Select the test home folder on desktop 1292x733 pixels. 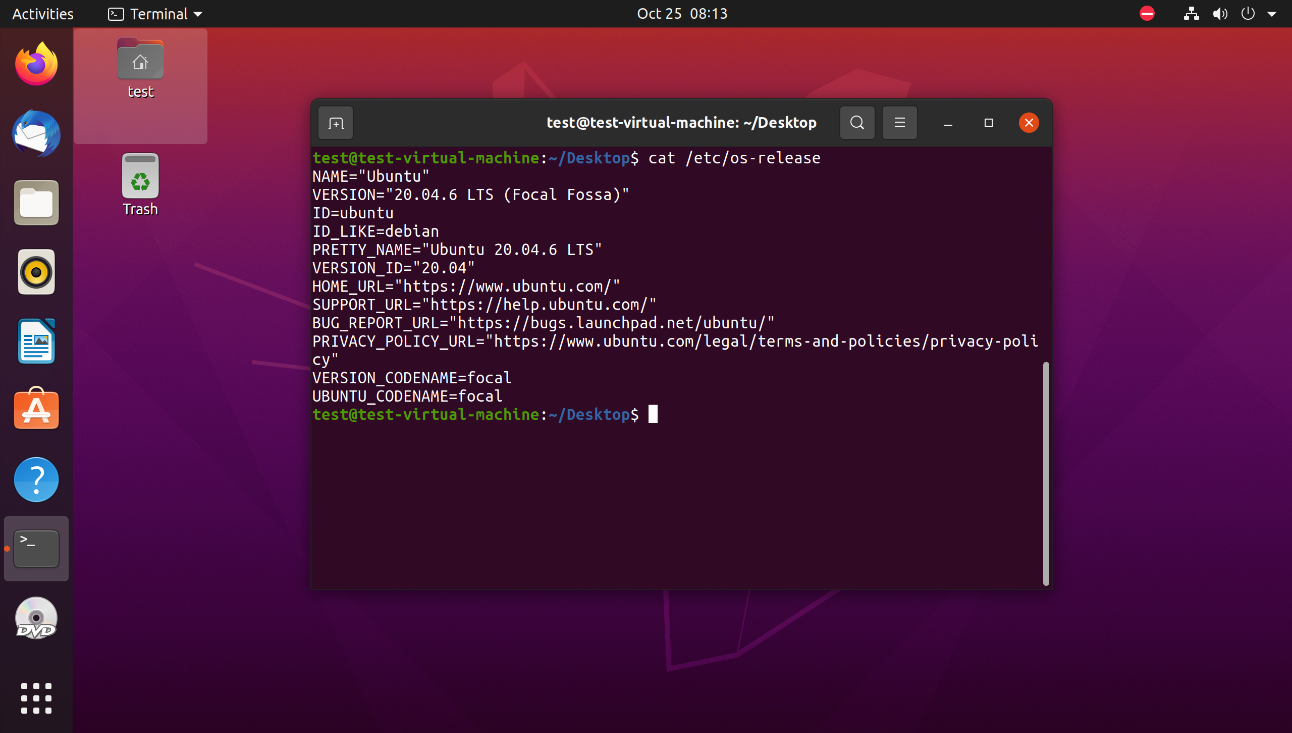tap(140, 68)
